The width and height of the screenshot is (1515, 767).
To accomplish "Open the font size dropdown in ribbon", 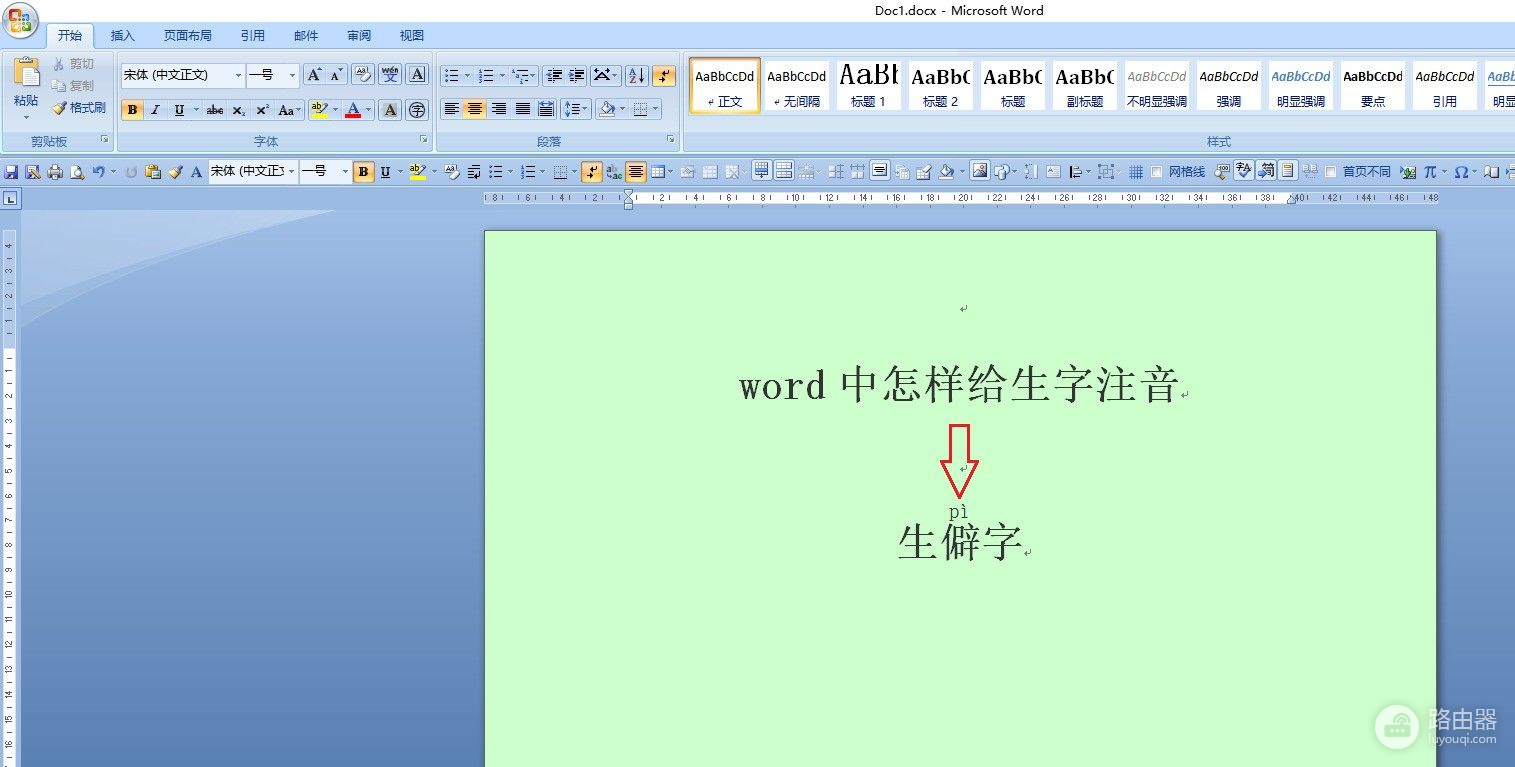I will click(292, 75).
